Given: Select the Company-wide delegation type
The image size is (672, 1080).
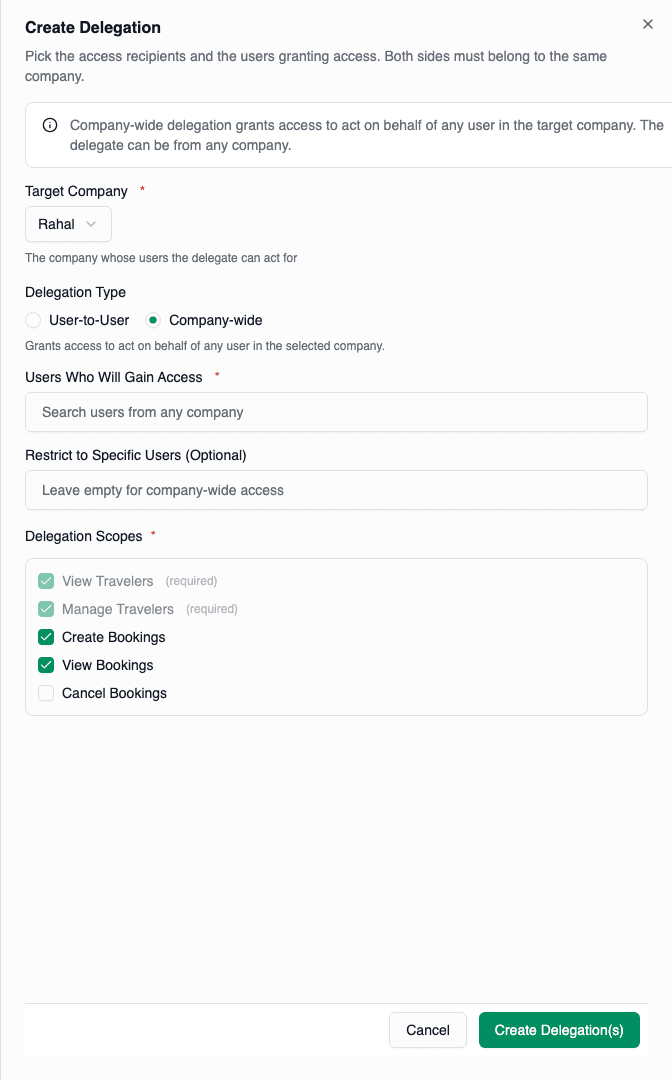Looking at the screenshot, I should click(153, 320).
